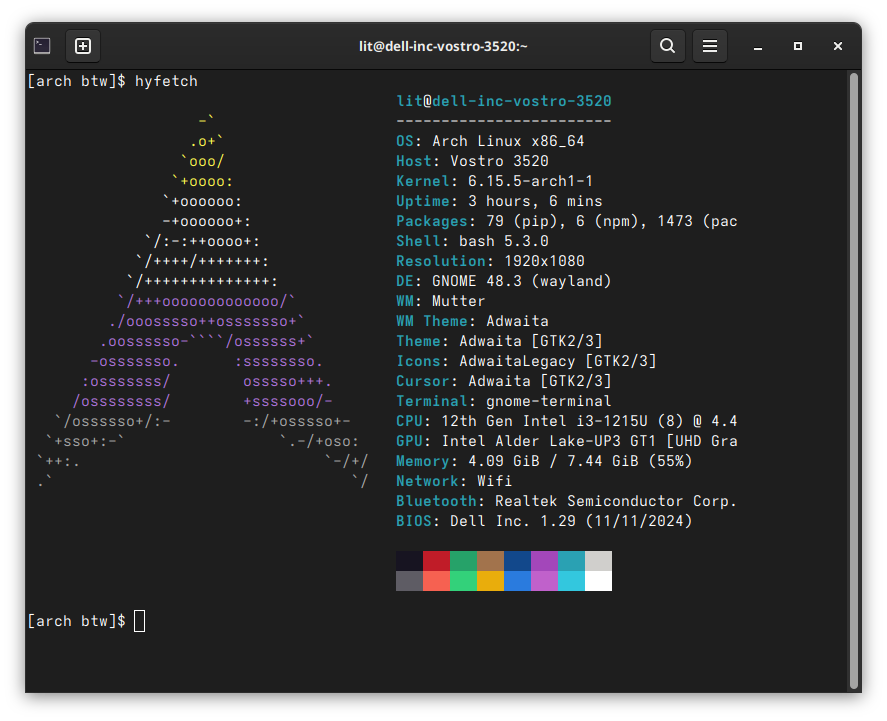Click the bright salmon red swatch

(437, 581)
